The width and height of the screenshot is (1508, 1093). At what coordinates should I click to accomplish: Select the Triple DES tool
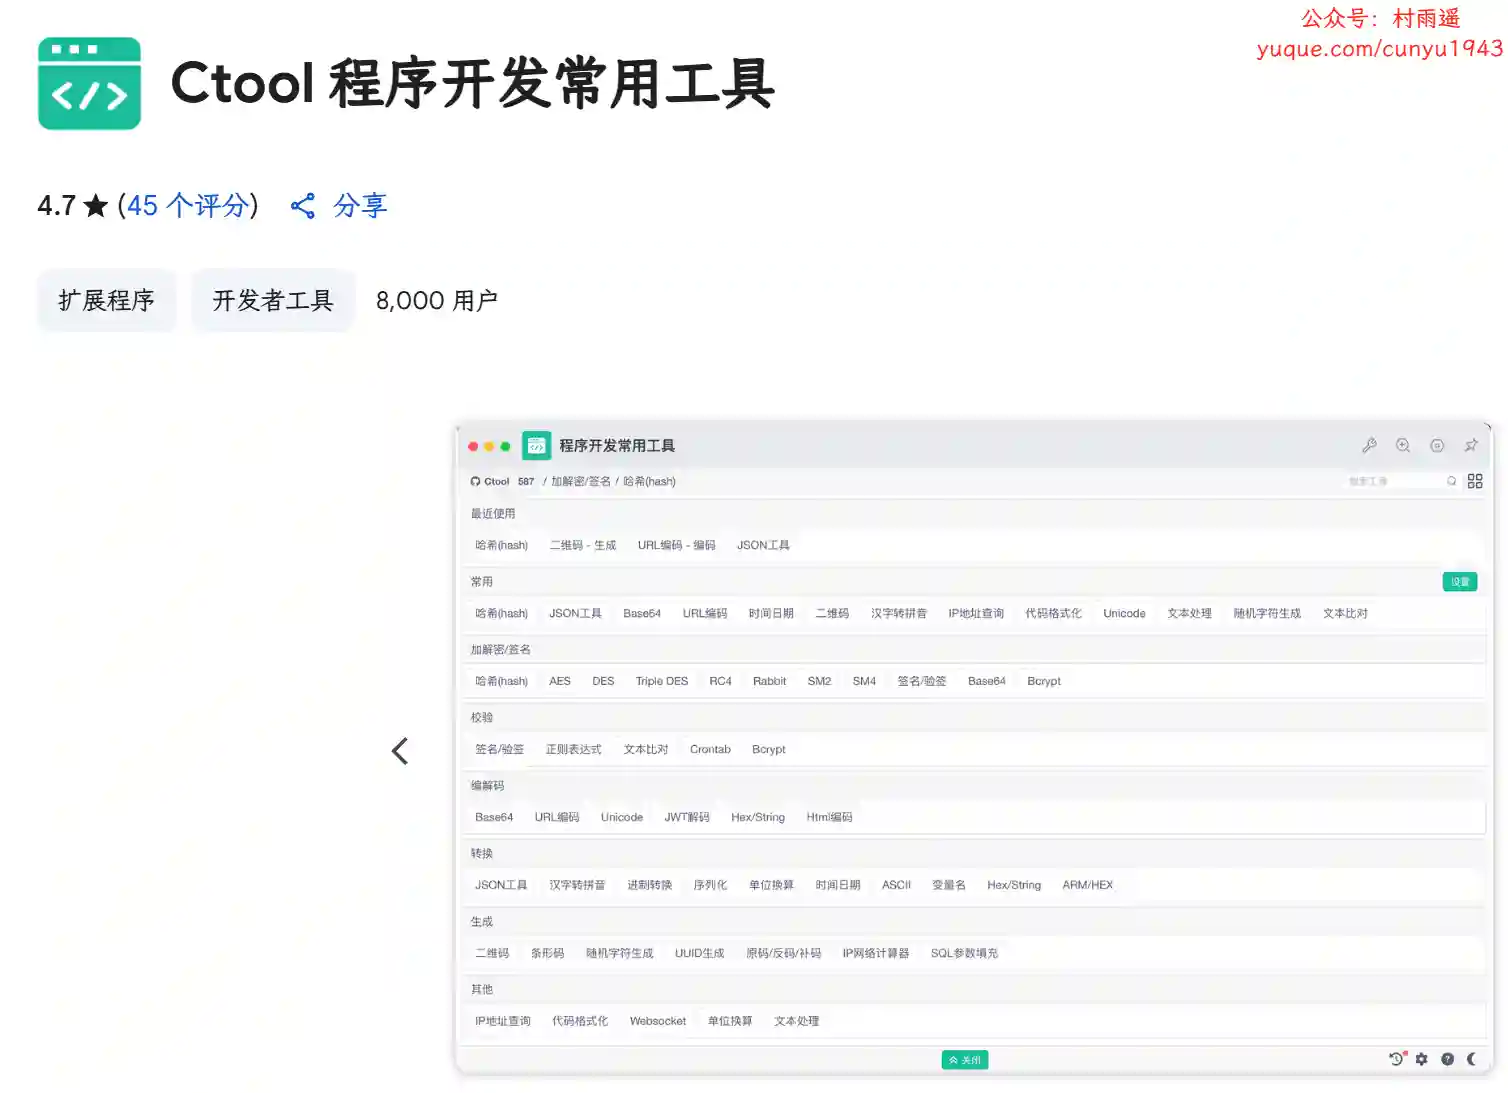click(x=662, y=681)
